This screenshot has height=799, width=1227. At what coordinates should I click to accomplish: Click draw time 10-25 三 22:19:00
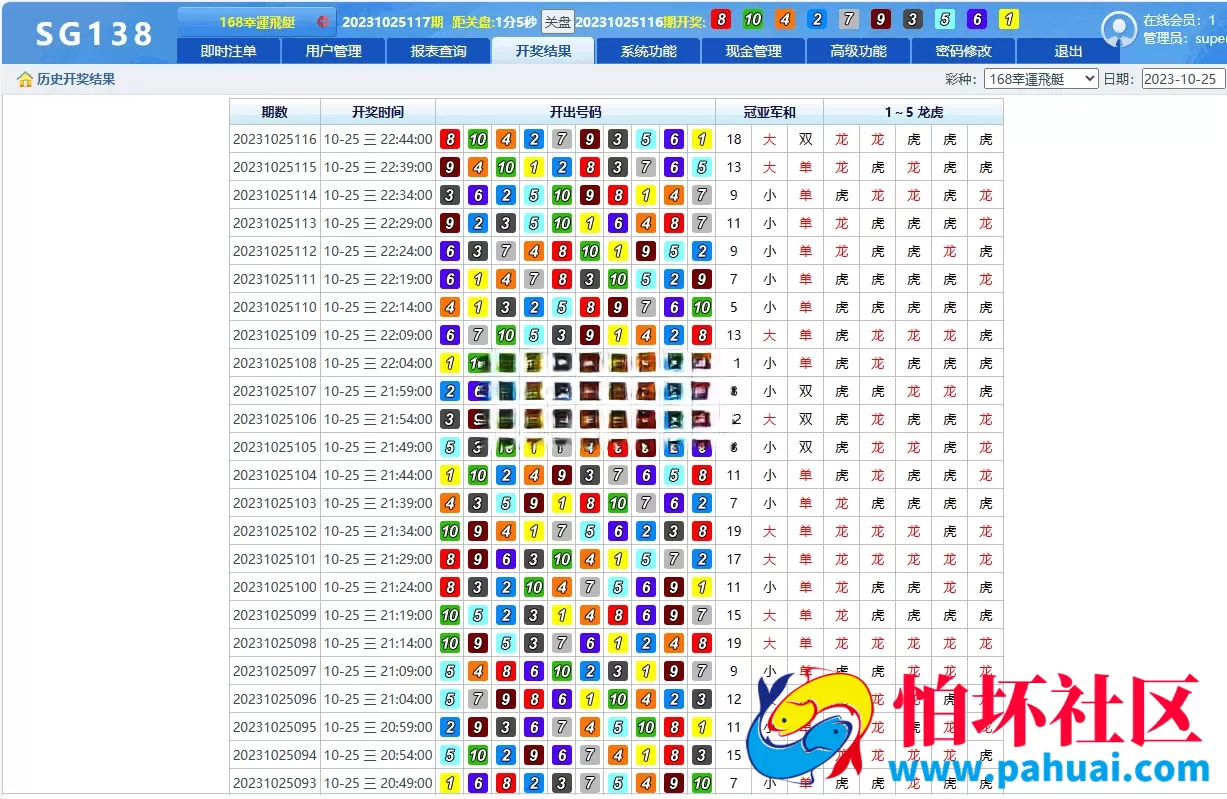point(378,280)
